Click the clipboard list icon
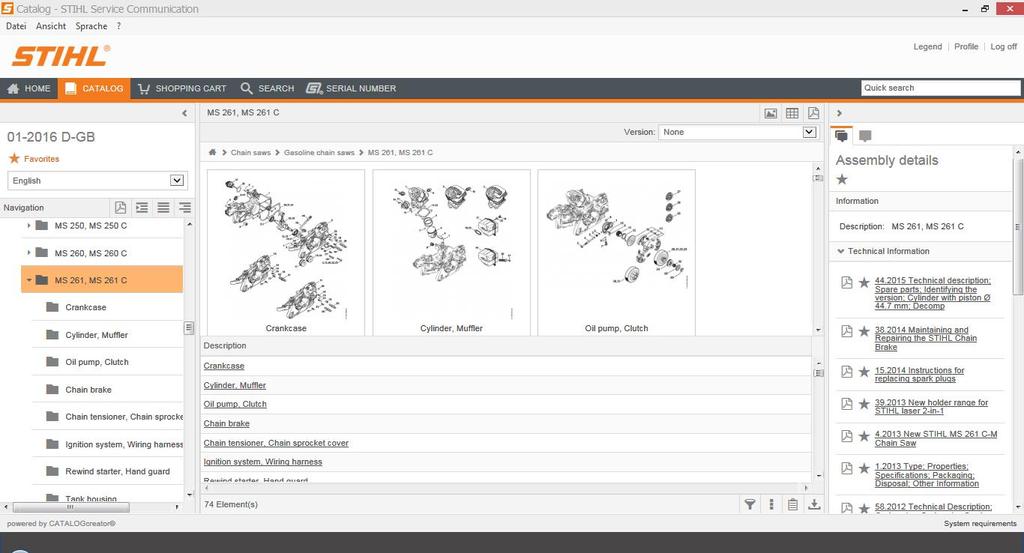This screenshot has height=553, width=1024. [x=792, y=504]
